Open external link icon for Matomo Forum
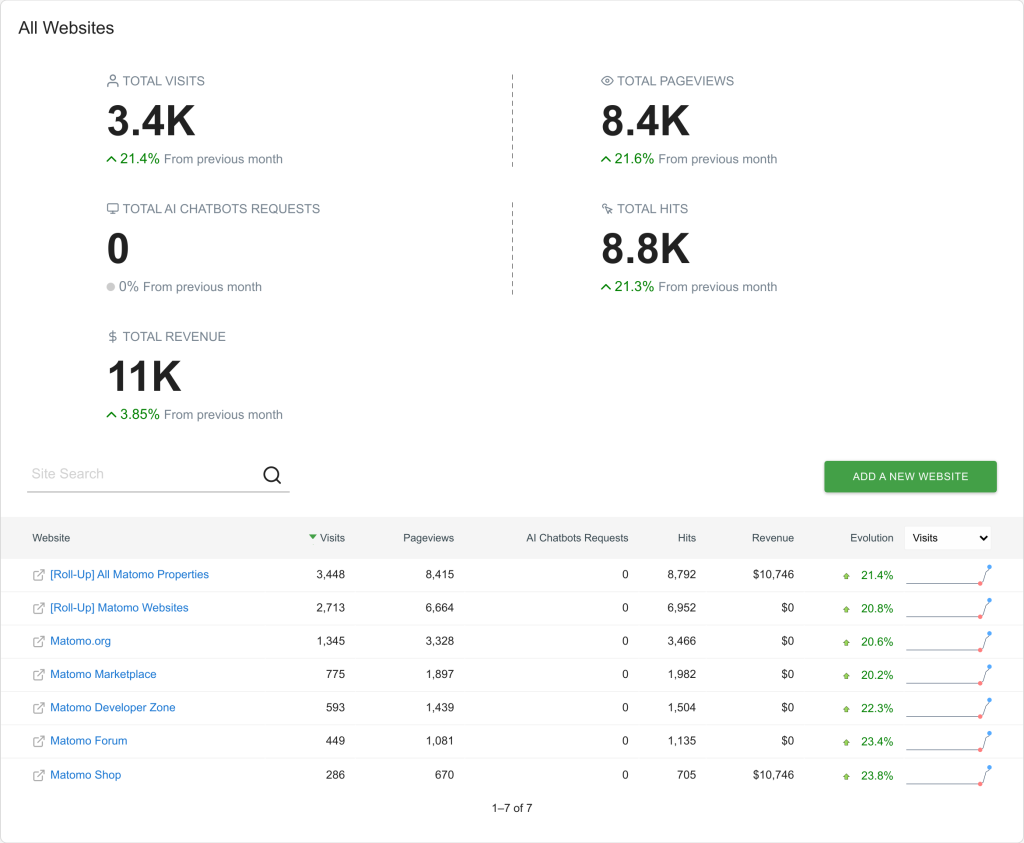Screen dimensions: 1024x843 pos(39,741)
